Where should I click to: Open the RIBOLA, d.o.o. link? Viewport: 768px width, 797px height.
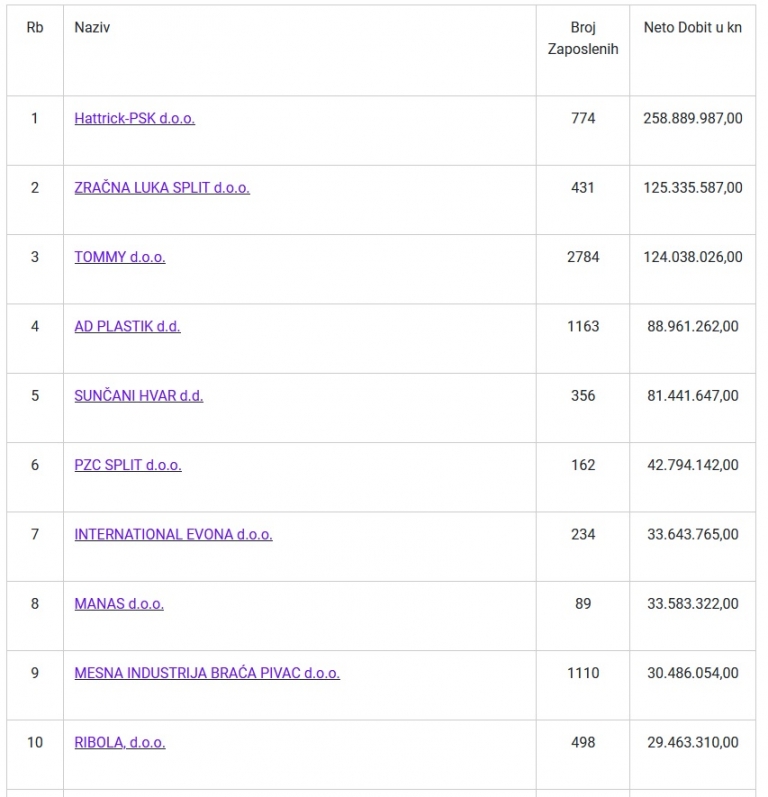120,743
